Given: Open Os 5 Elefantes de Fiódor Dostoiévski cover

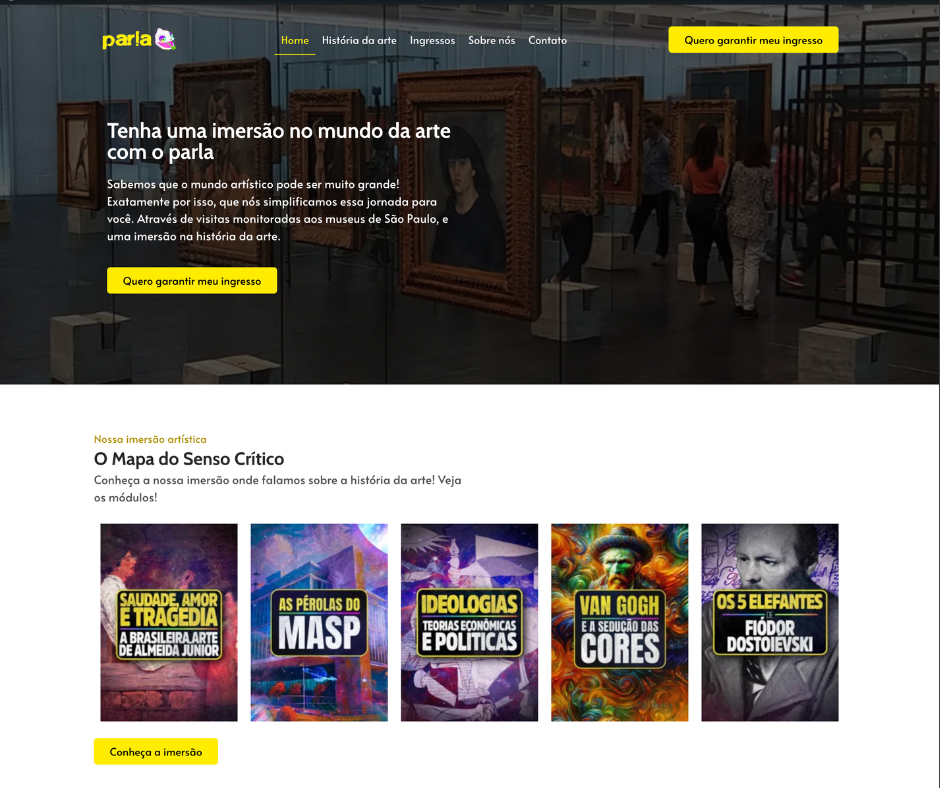Looking at the screenshot, I should (x=770, y=622).
